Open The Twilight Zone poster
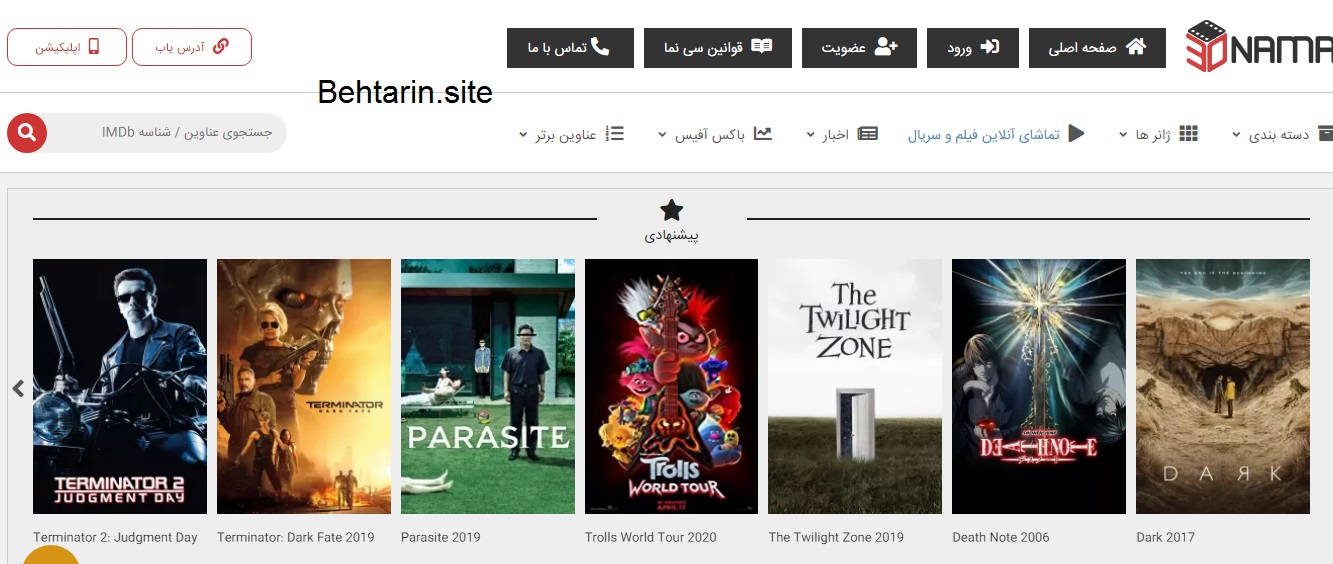The width and height of the screenshot is (1333, 564). point(855,386)
